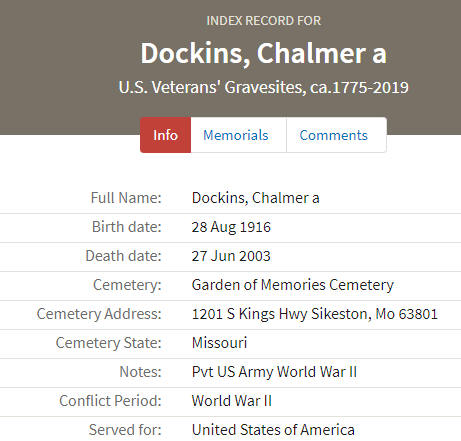Click Garden of Memories Cemetery value

(x=293, y=285)
